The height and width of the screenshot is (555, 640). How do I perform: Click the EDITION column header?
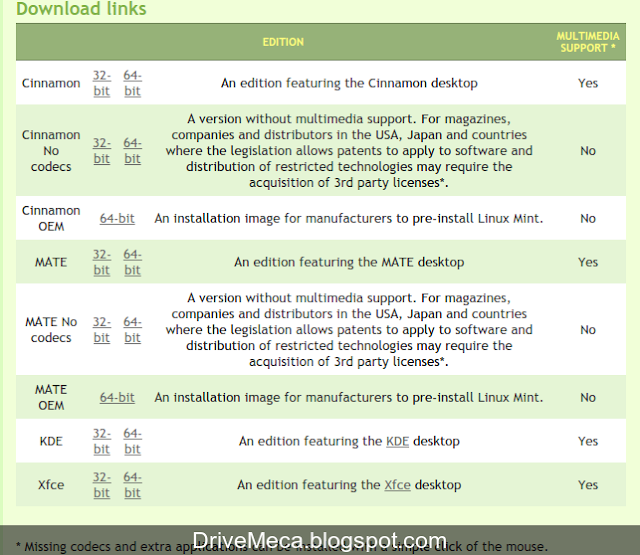tap(283, 42)
